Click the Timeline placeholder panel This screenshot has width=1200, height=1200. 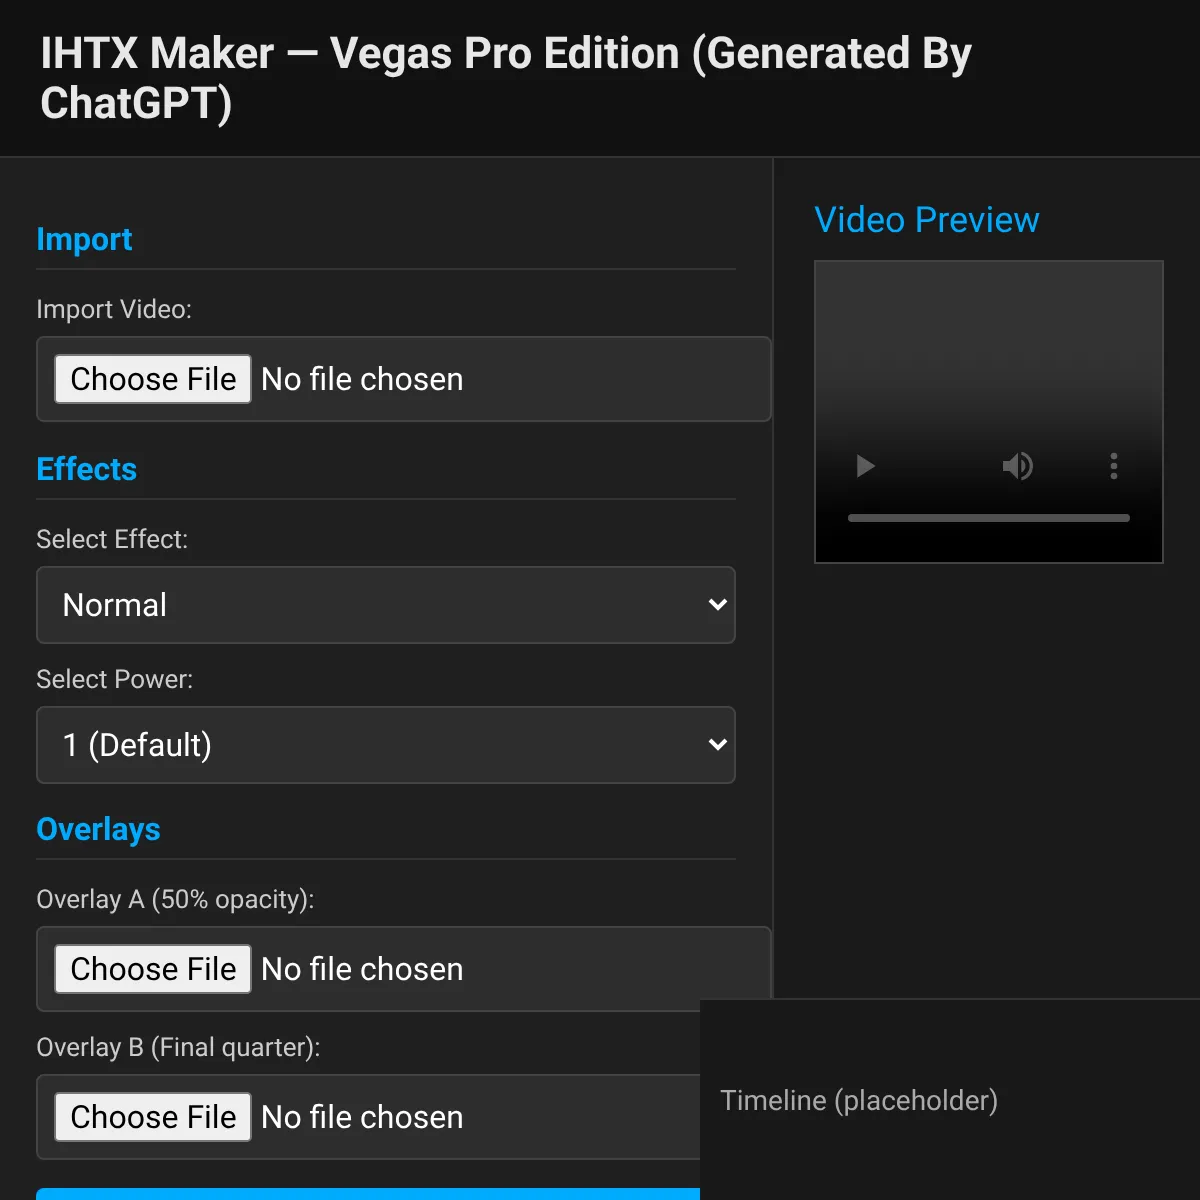(950, 1100)
